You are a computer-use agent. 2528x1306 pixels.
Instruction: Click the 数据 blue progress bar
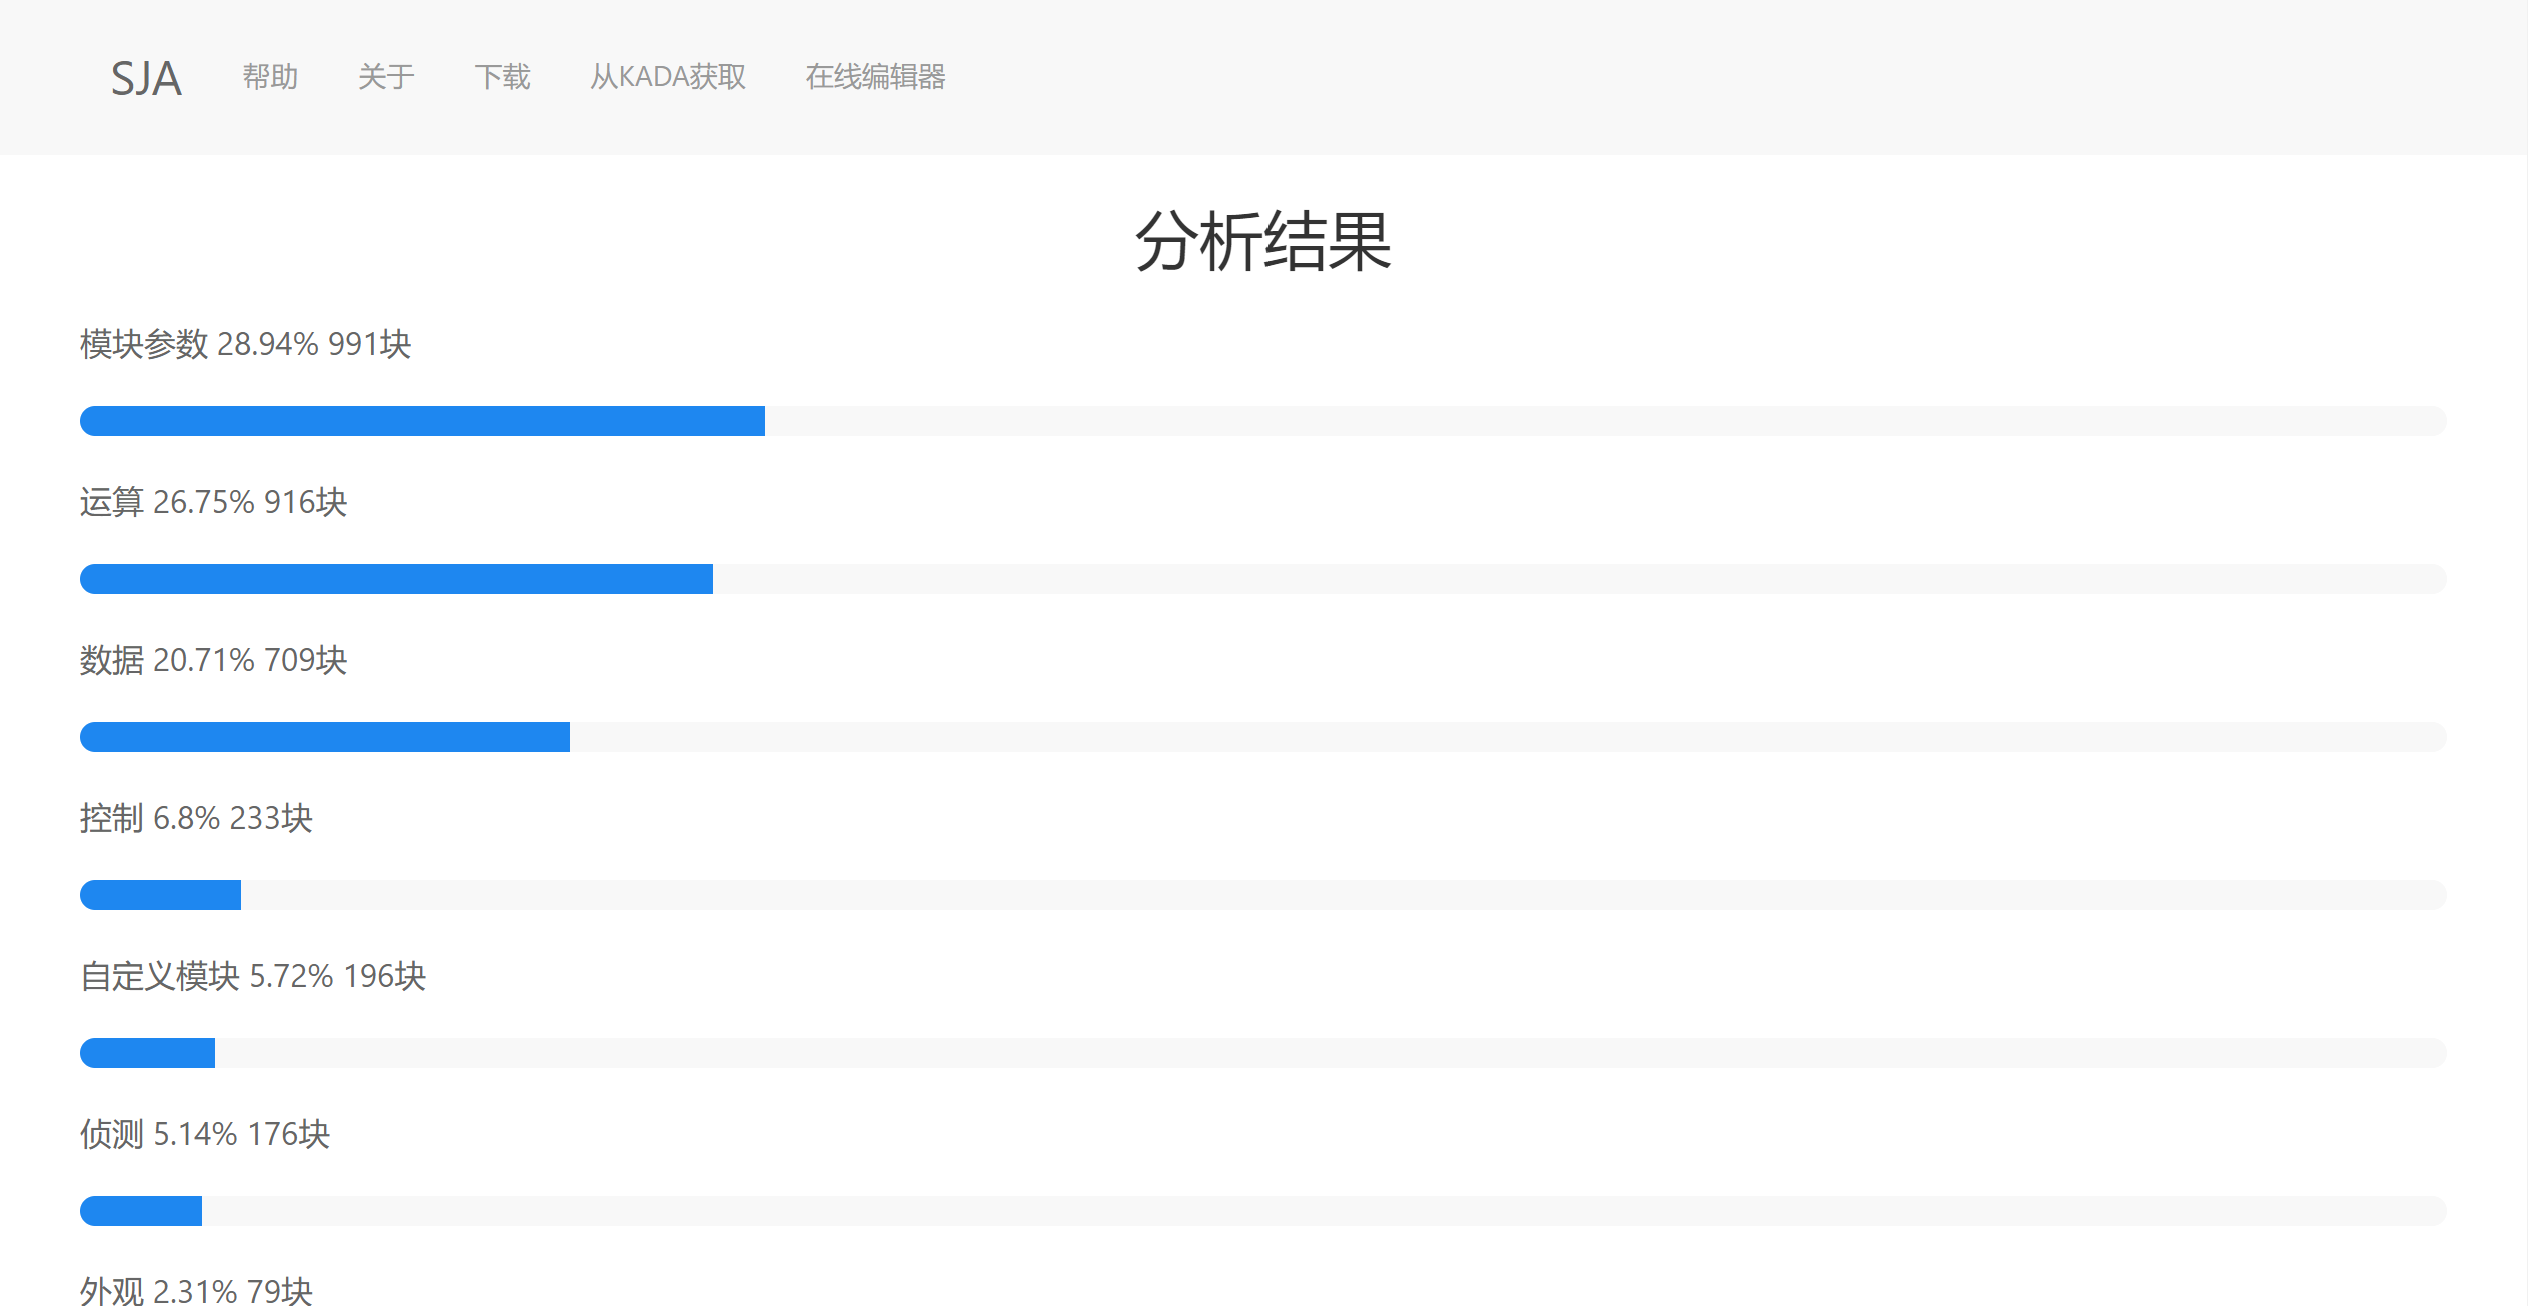325,737
